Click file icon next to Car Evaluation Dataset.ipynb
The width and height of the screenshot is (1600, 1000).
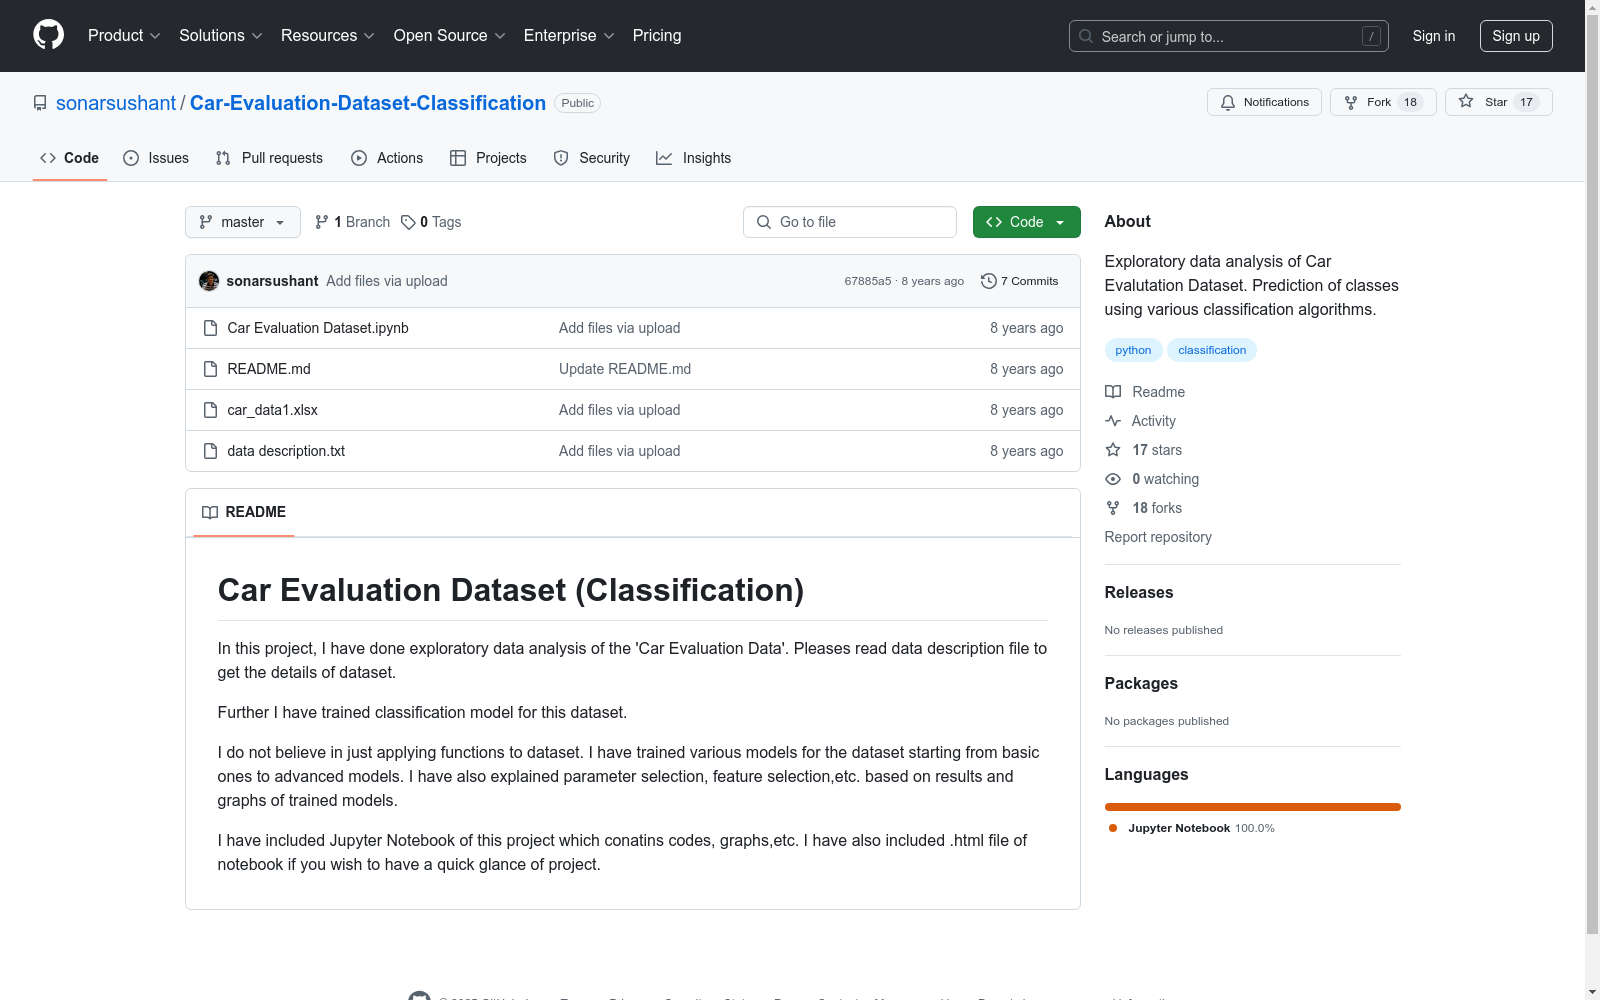click(210, 328)
